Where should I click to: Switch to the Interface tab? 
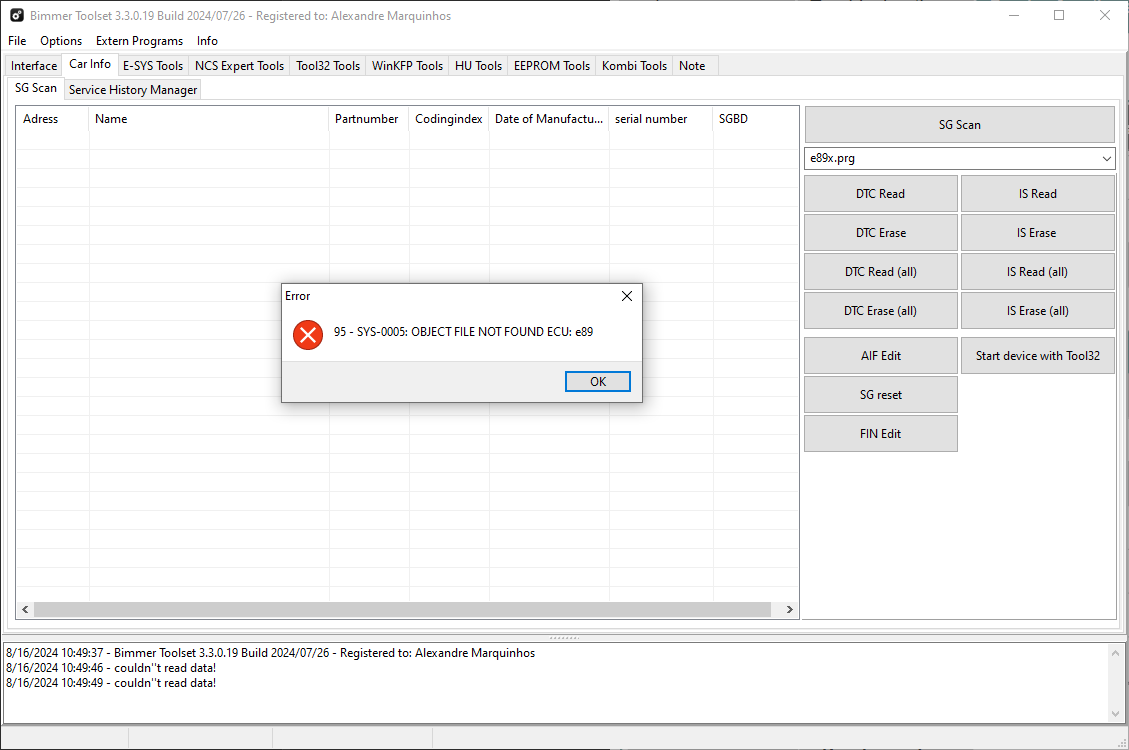click(x=34, y=65)
